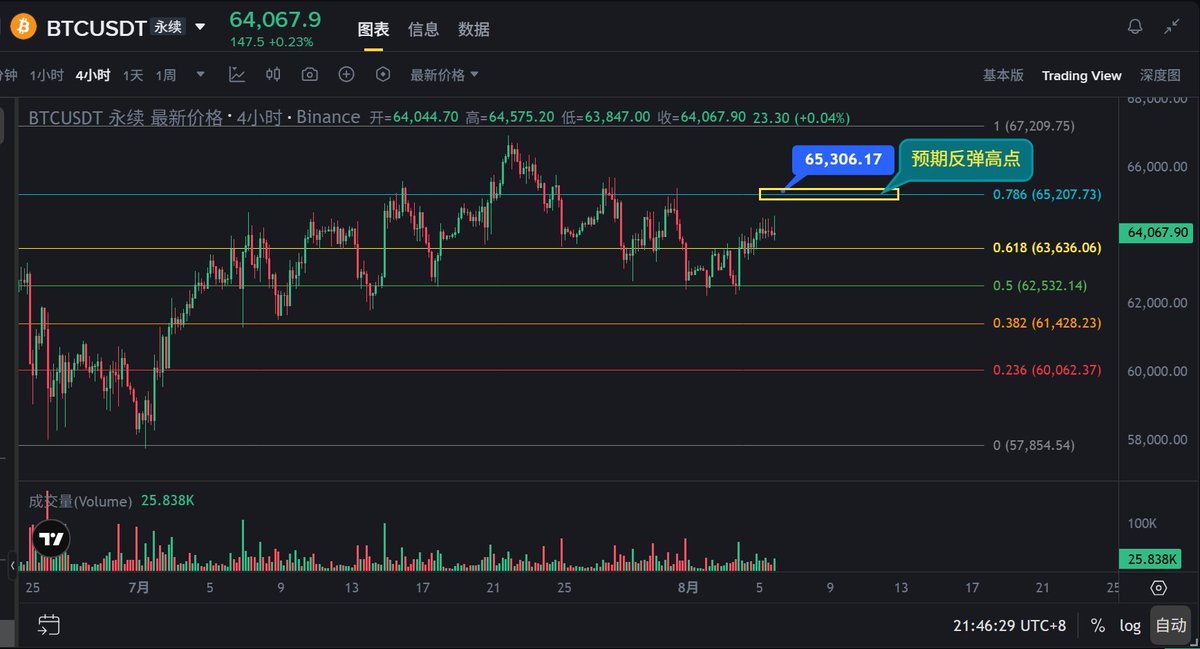Screen dimensions: 1200x649
Task: Toggle logarithmic scale with log button
Action: (1130, 626)
